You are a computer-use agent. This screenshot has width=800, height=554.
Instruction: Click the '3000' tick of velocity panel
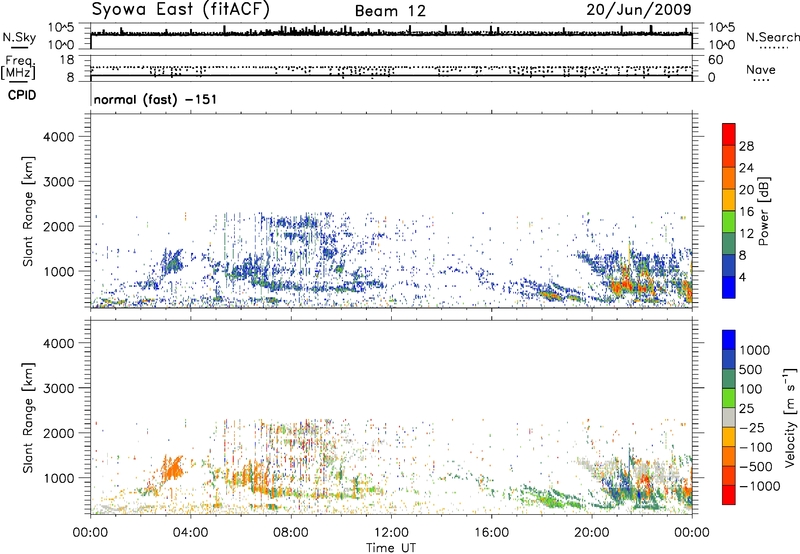[59, 388]
